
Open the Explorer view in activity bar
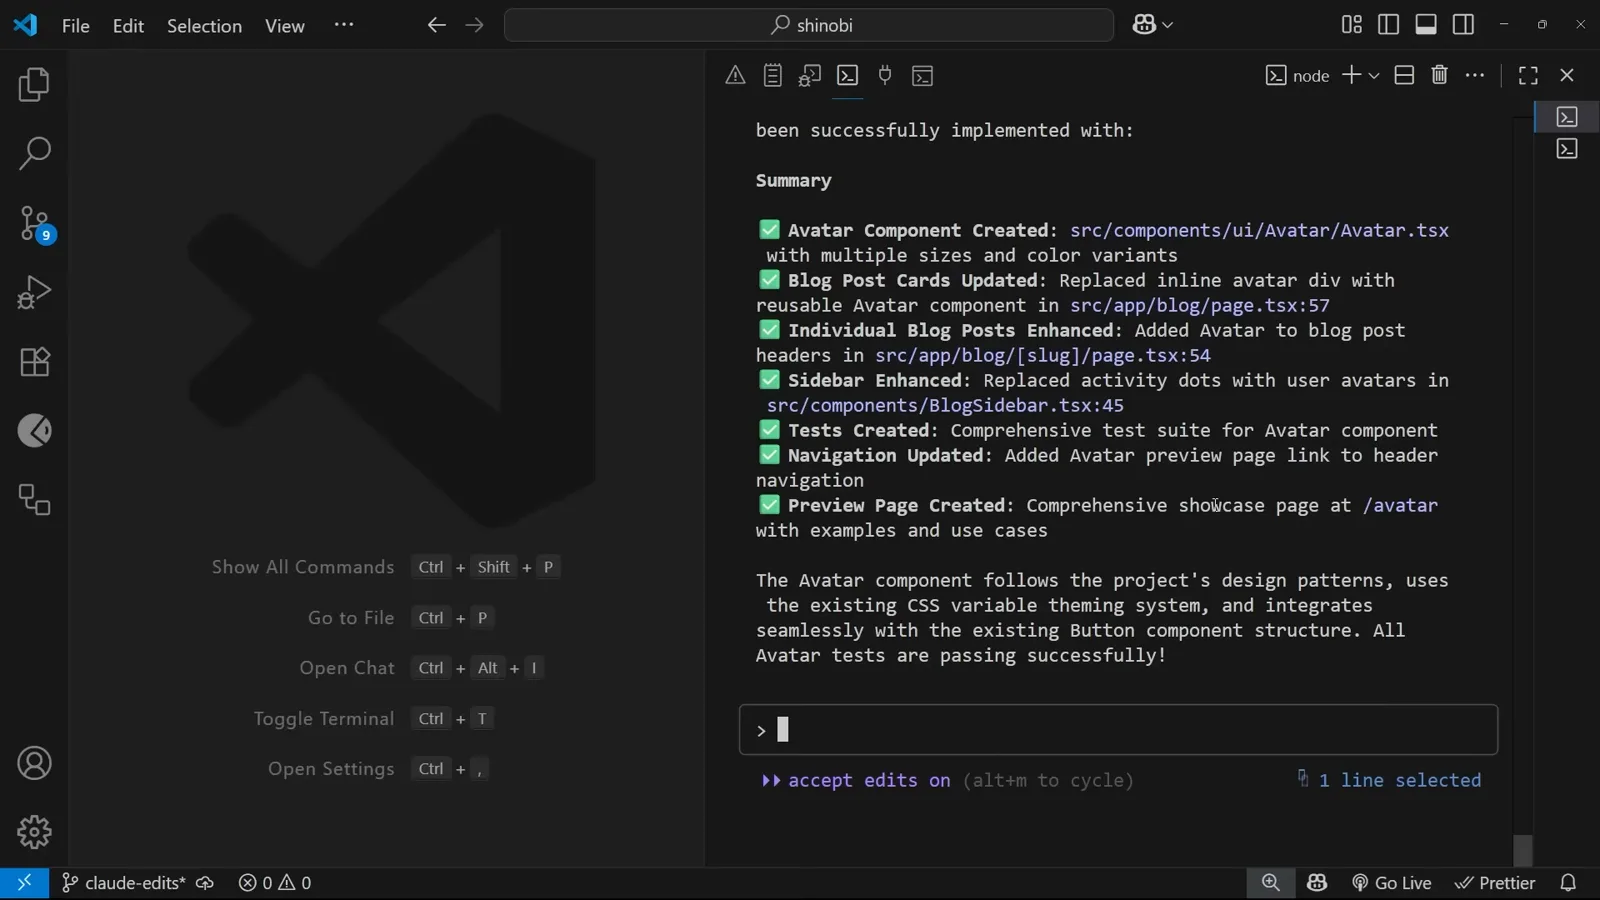(x=34, y=85)
